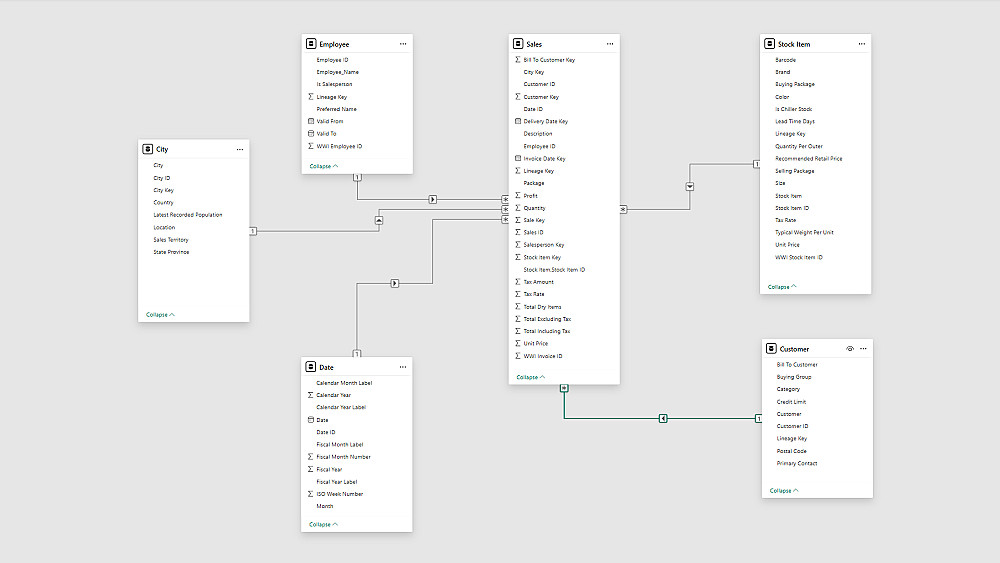Click the Stock Item table header icon
This screenshot has height=563, width=1000.
tap(770, 44)
